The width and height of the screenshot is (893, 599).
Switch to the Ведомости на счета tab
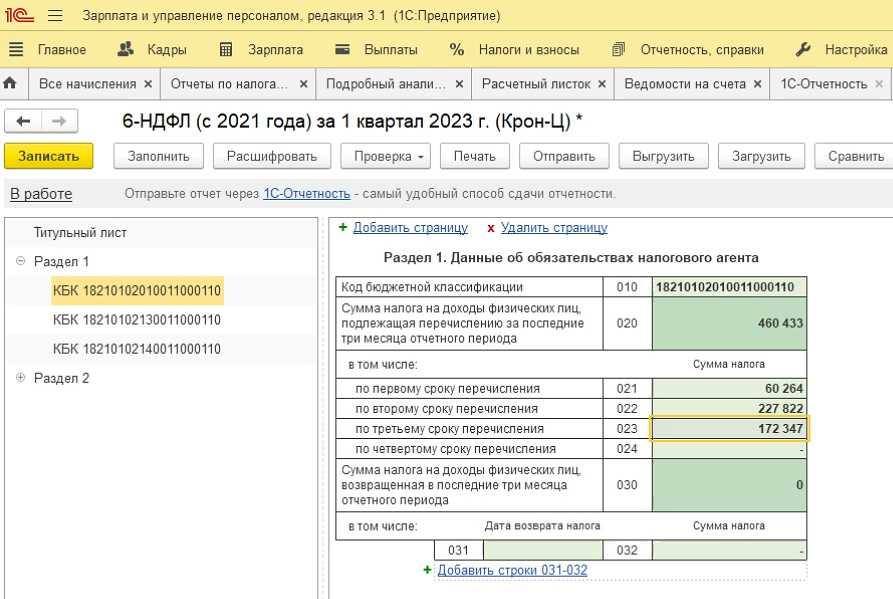point(685,84)
